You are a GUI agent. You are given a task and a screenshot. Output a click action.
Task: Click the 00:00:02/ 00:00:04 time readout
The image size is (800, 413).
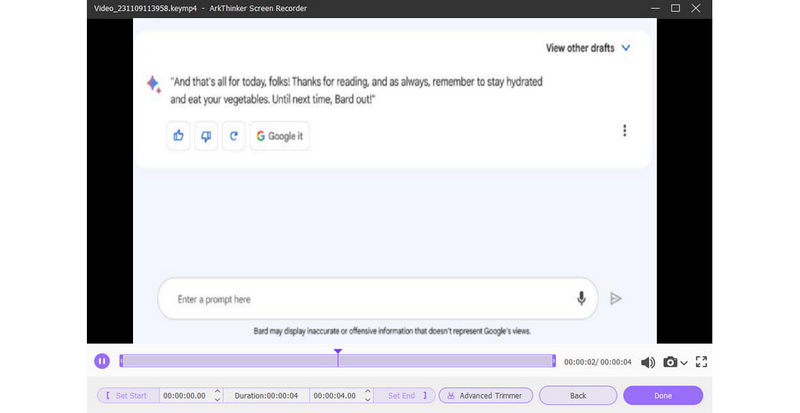[597, 362]
